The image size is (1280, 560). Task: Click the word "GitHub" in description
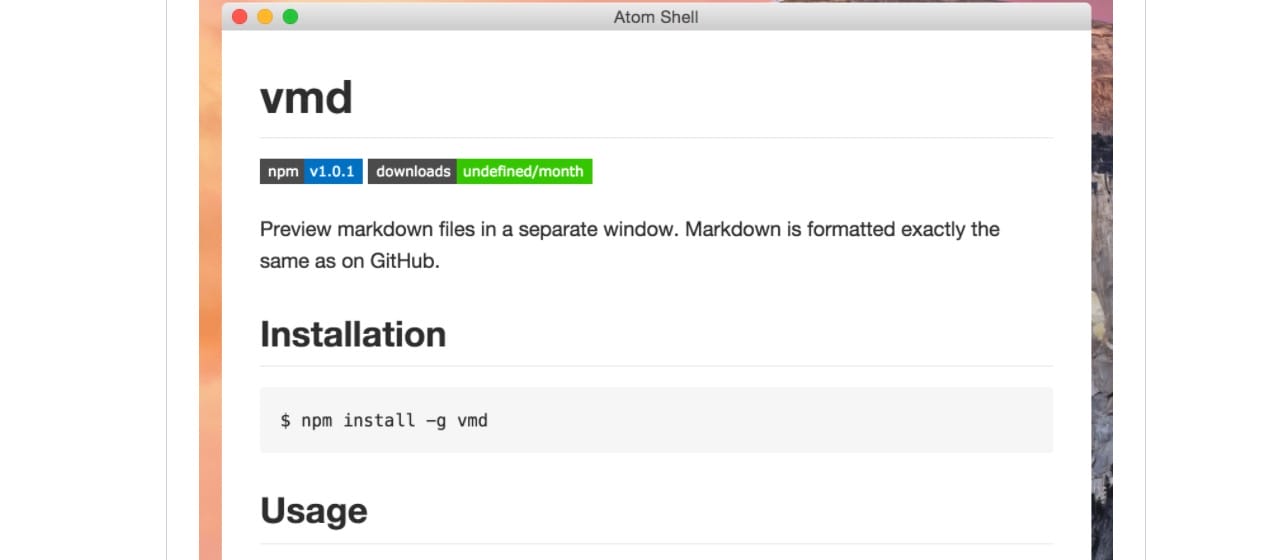click(405, 262)
